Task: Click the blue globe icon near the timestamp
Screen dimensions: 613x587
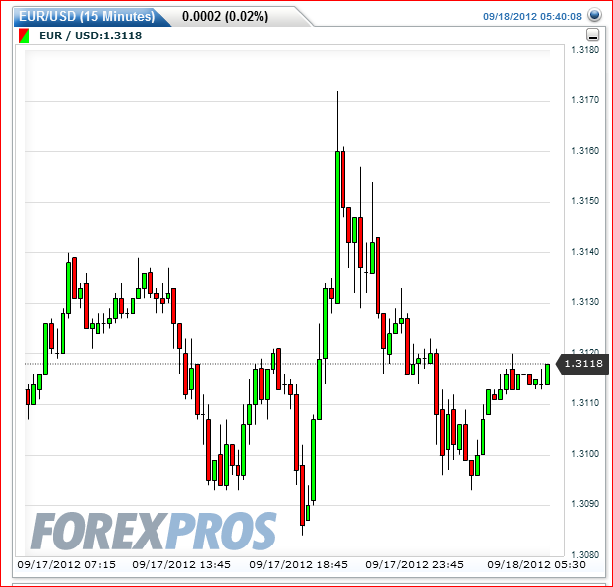Action: pos(595,15)
